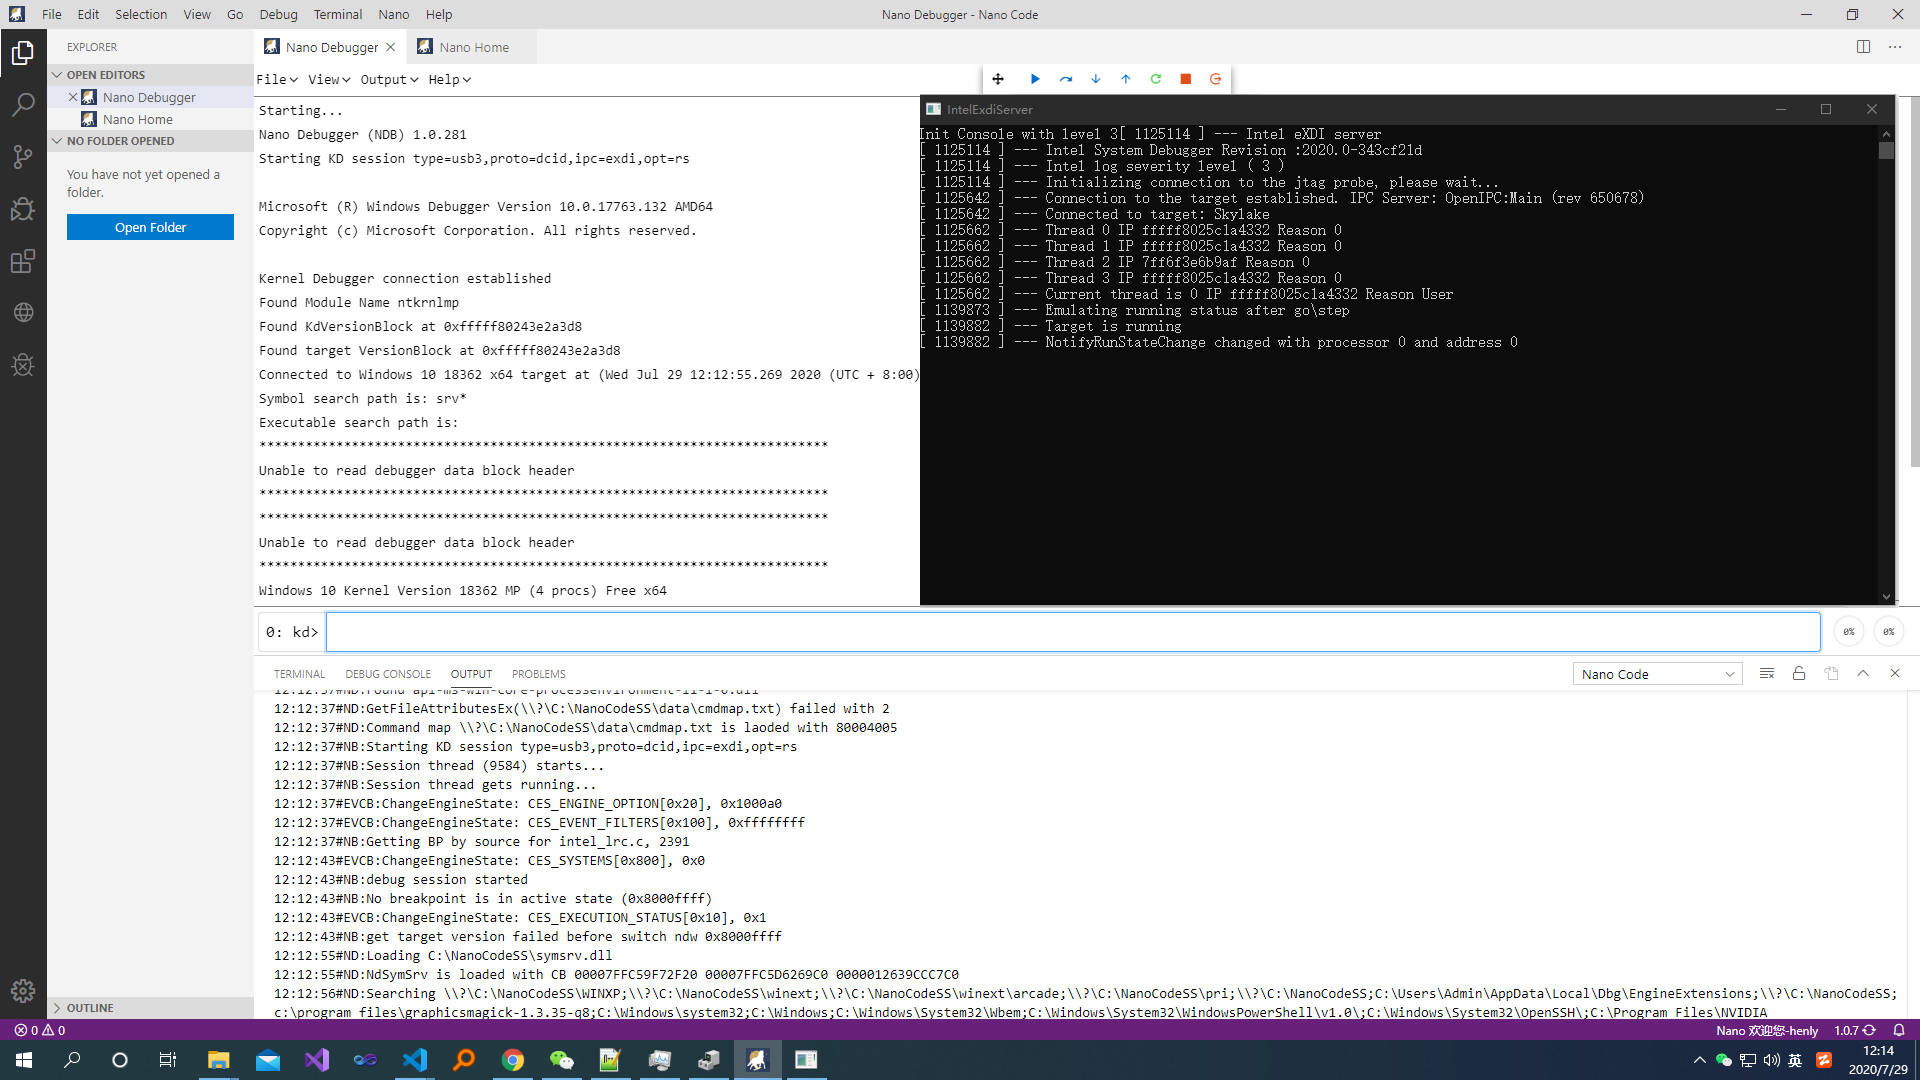The height and width of the screenshot is (1080, 1920).
Task: Expand the OUTLINE section at bottom left
Action: pyautogui.click(x=90, y=1007)
